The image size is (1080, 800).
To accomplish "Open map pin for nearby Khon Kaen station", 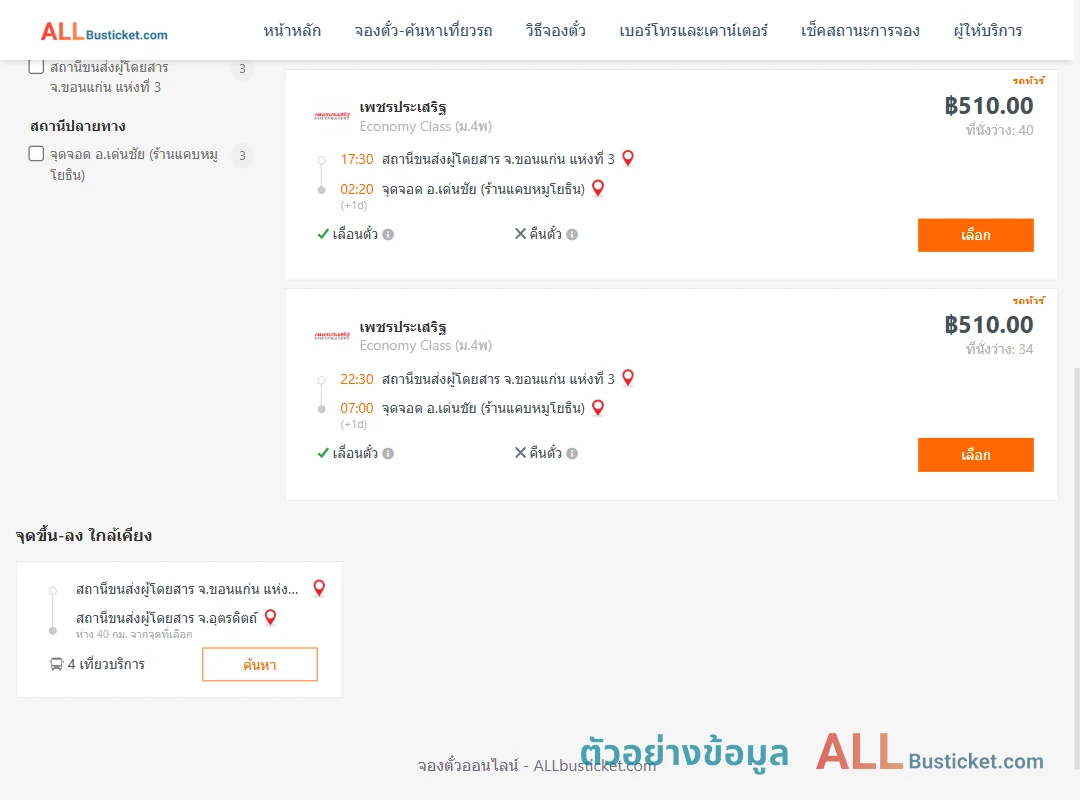I will 319,588.
